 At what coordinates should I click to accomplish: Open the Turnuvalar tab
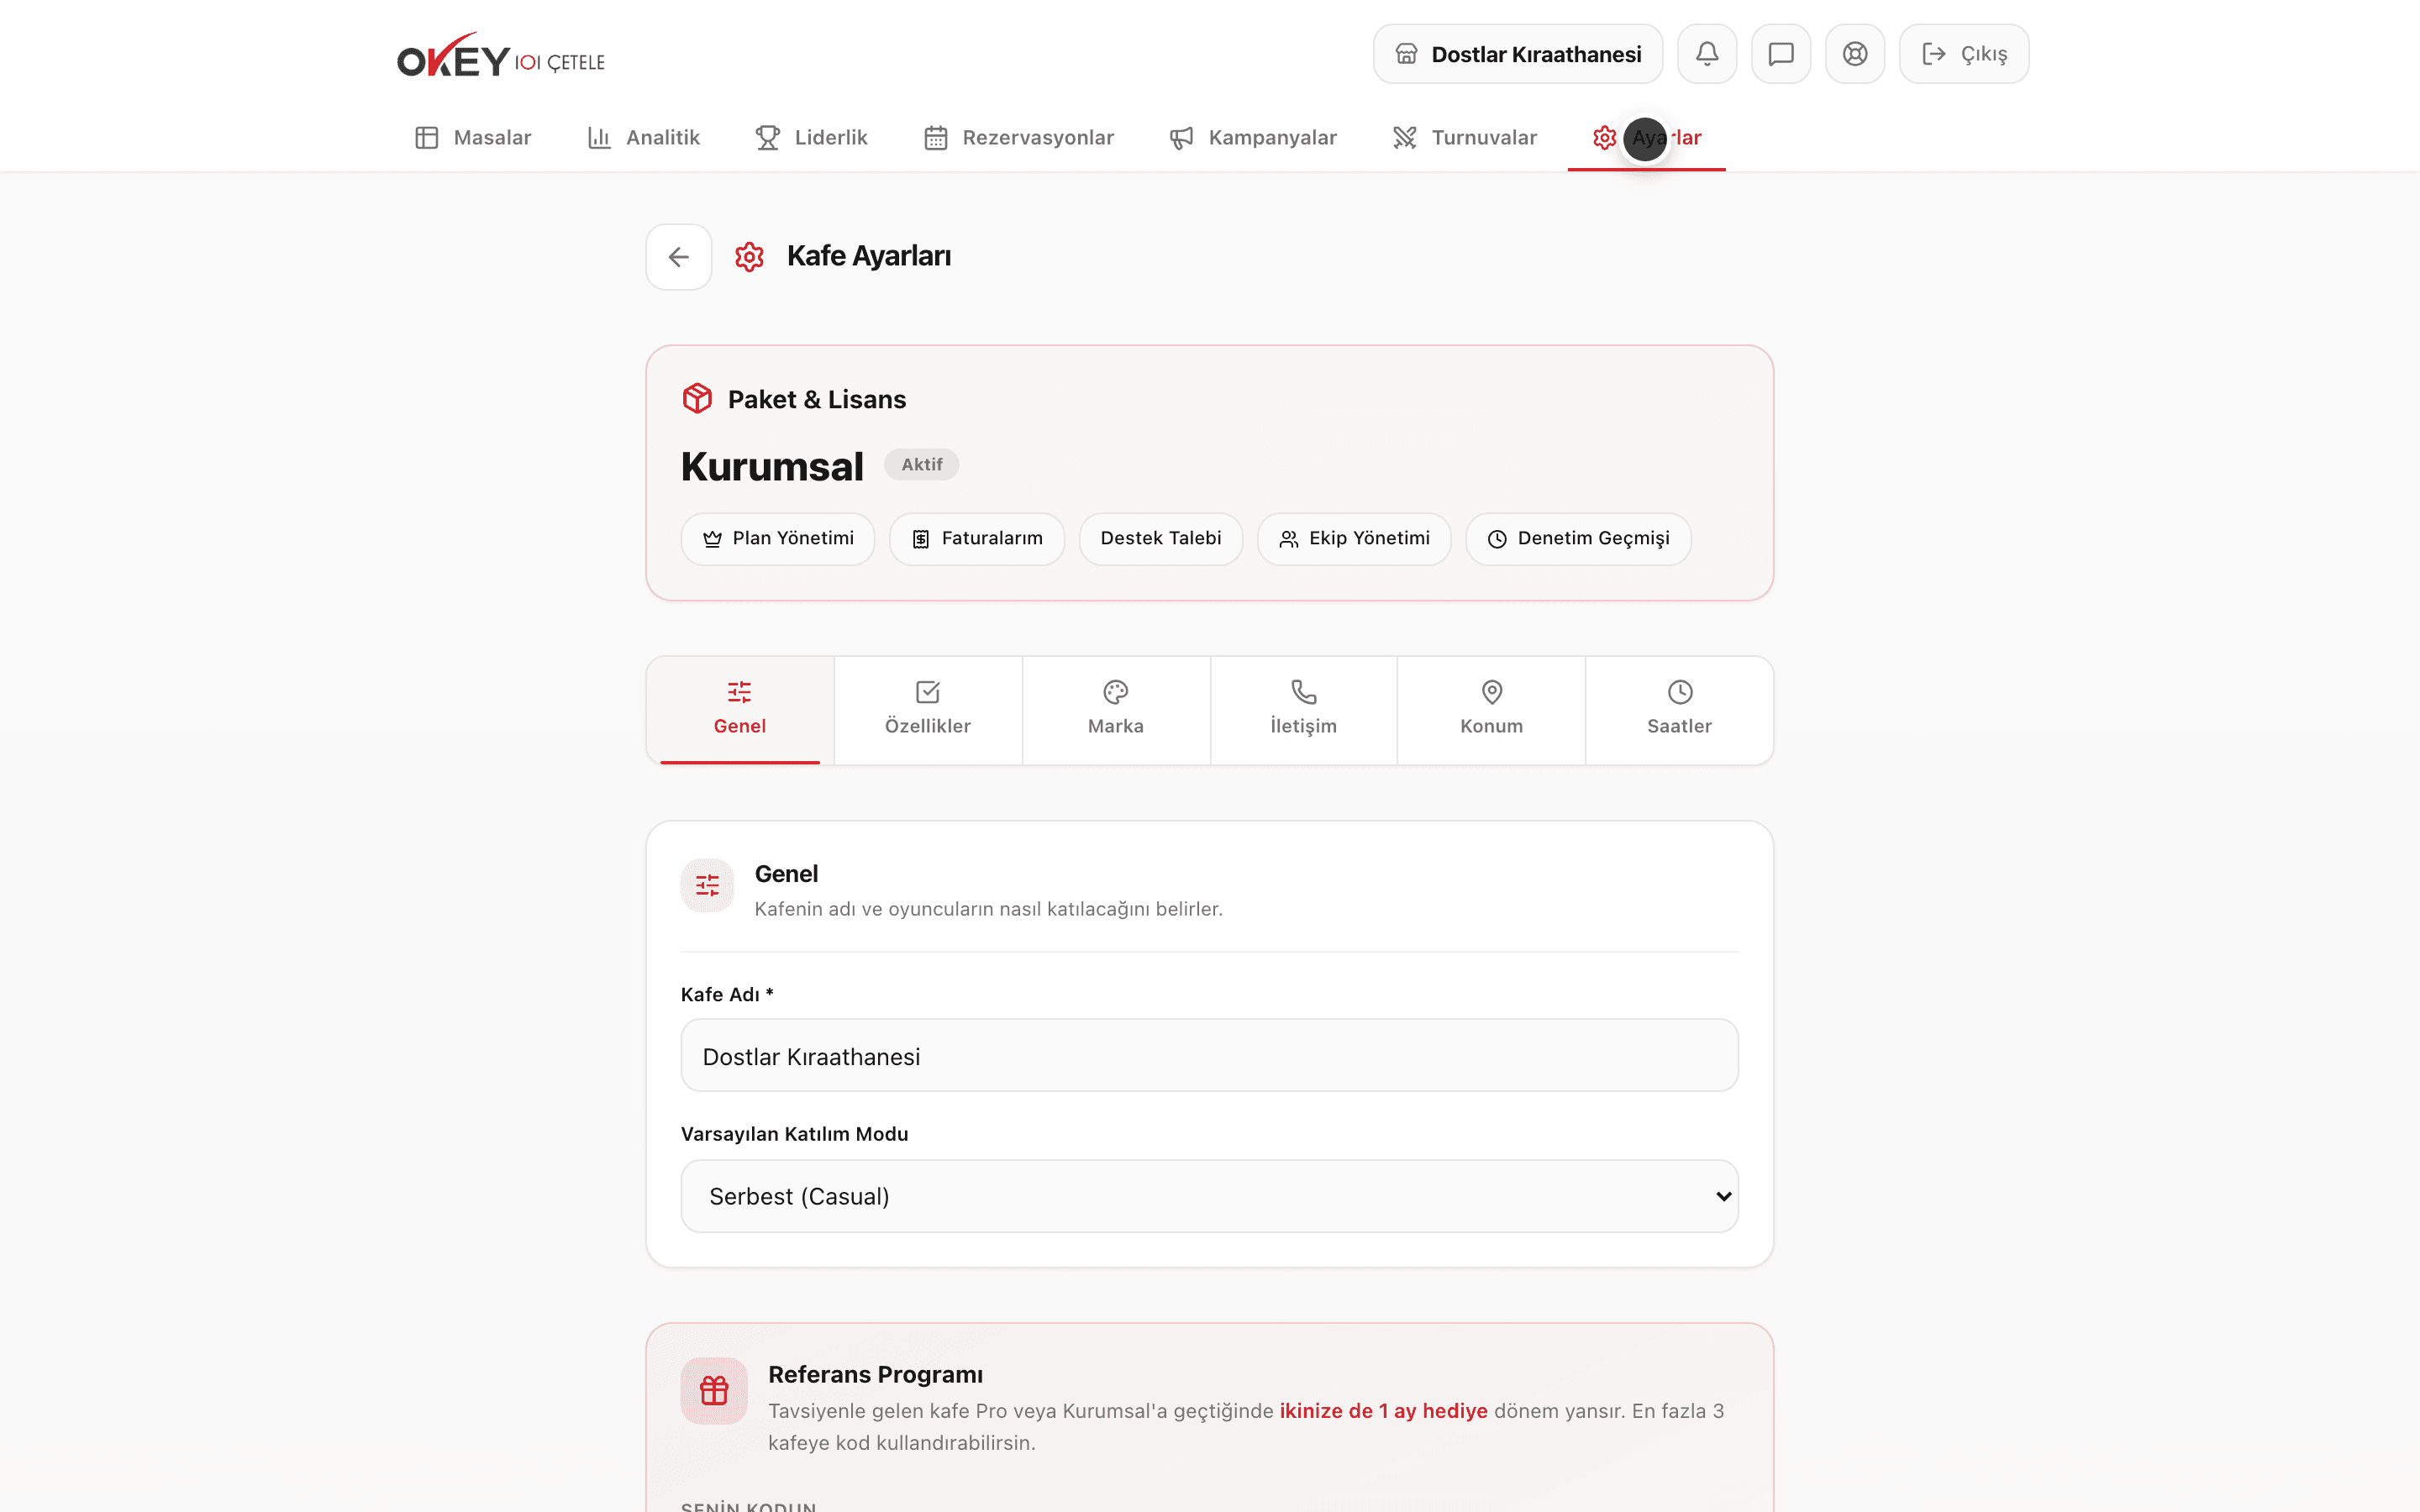[1465, 137]
